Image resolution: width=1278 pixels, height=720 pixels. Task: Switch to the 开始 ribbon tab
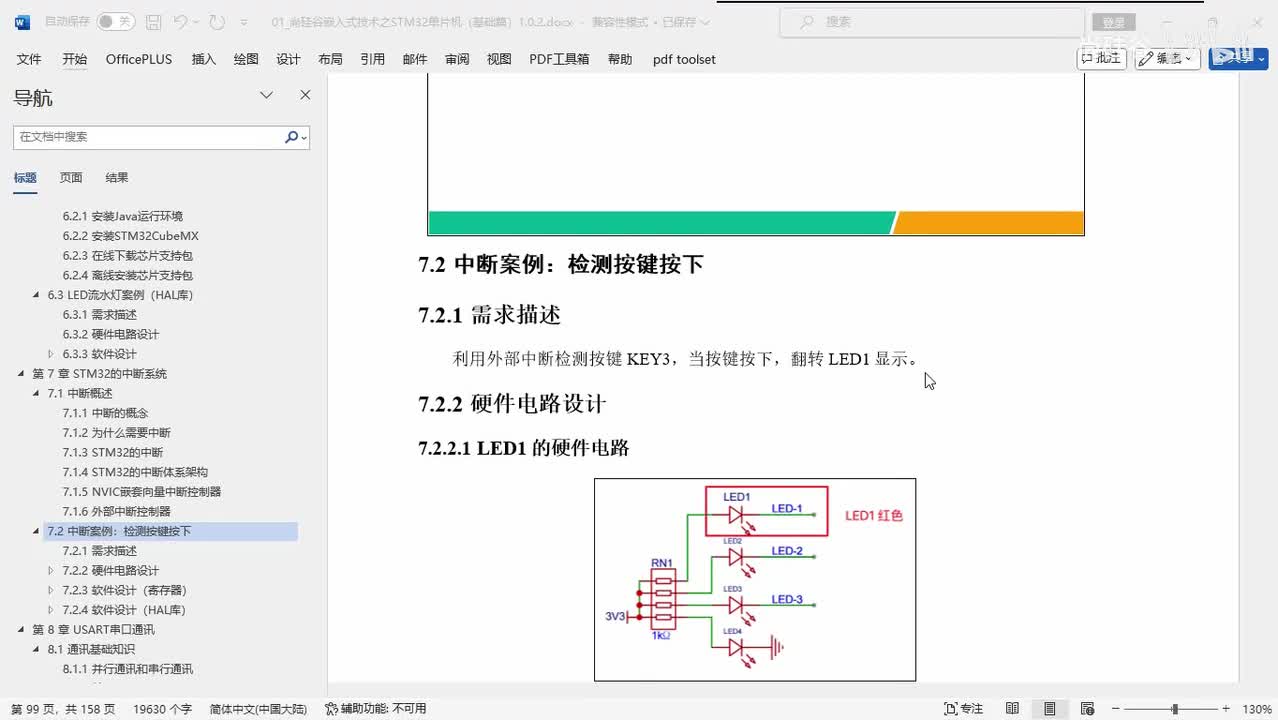coord(74,59)
